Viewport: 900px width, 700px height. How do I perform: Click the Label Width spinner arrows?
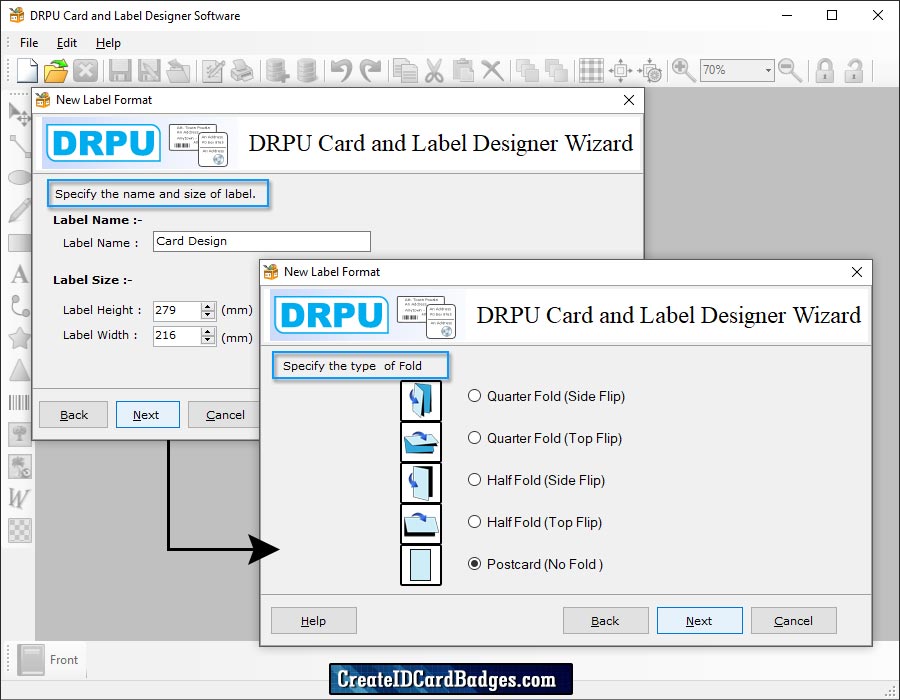[208, 336]
